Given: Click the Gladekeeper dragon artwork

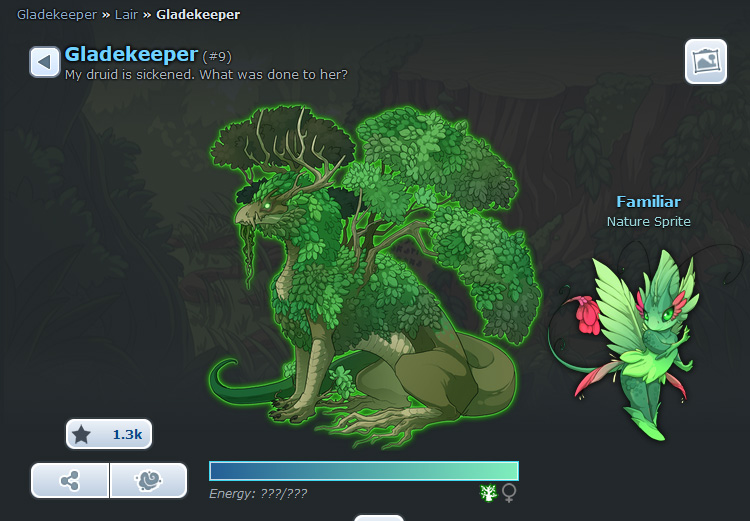Looking at the screenshot, I should pos(375,277).
